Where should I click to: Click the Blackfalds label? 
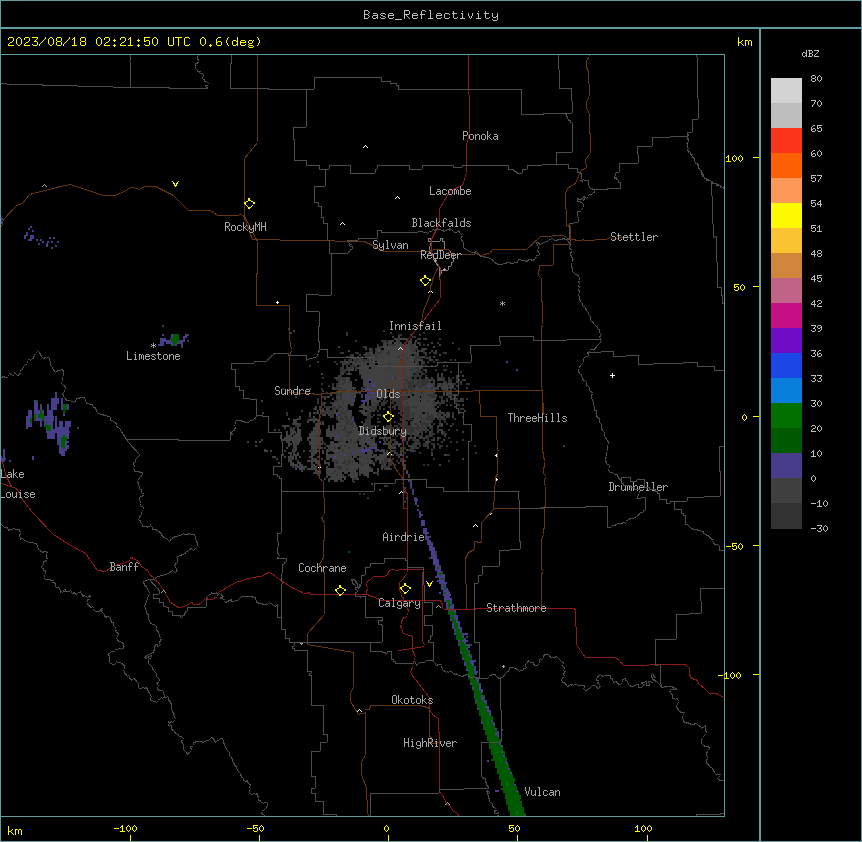441,223
